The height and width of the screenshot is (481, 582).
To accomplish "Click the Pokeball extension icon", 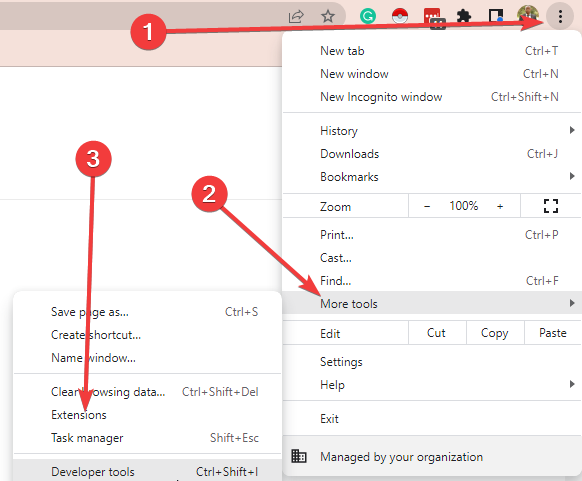I will [400, 16].
